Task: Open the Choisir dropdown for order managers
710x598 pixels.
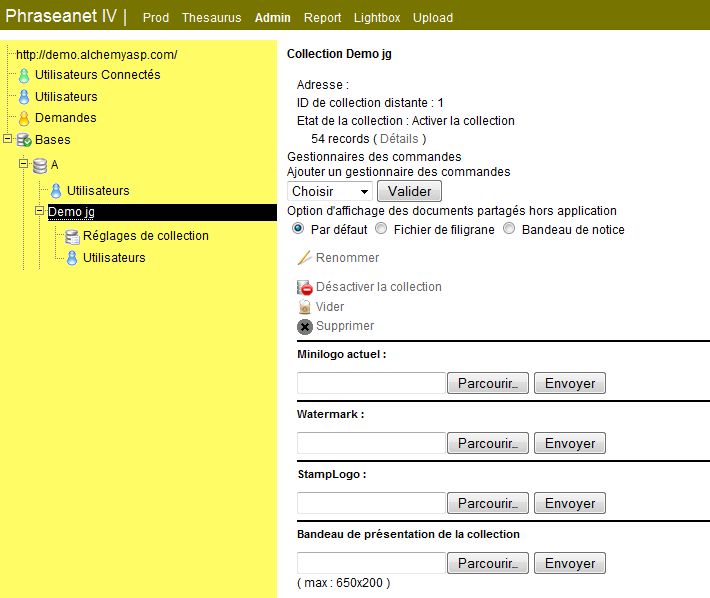Action: click(x=330, y=191)
